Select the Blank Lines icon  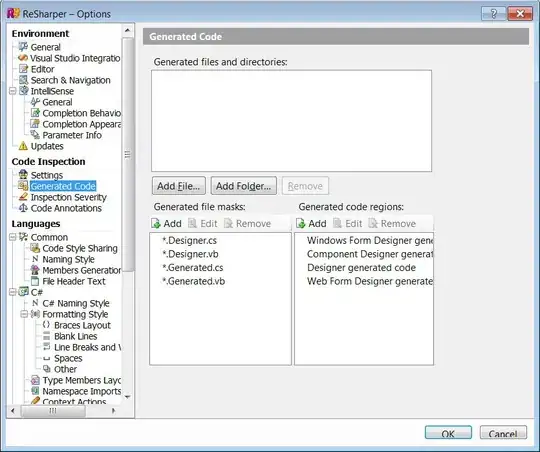46,336
